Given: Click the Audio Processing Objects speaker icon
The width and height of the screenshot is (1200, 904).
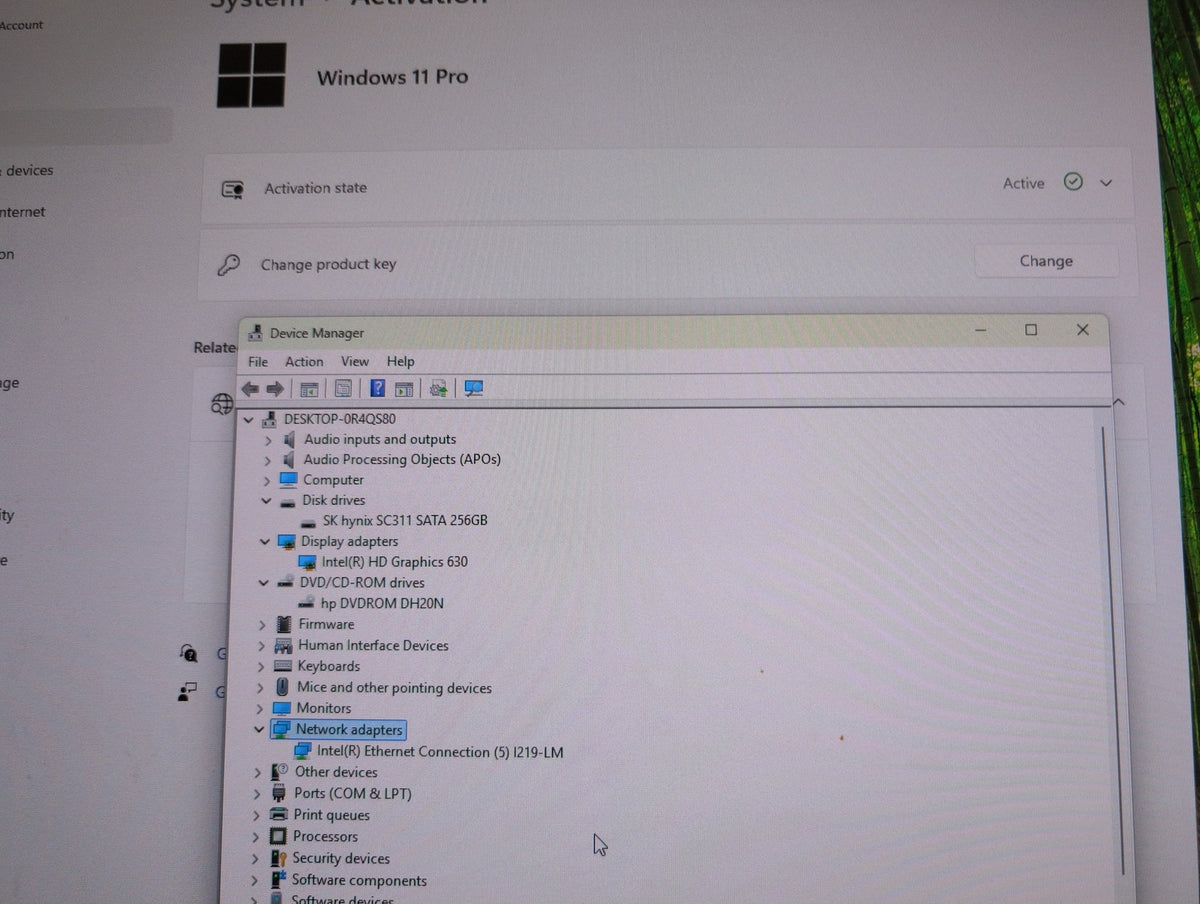Looking at the screenshot, I should (x=290, y=459).
